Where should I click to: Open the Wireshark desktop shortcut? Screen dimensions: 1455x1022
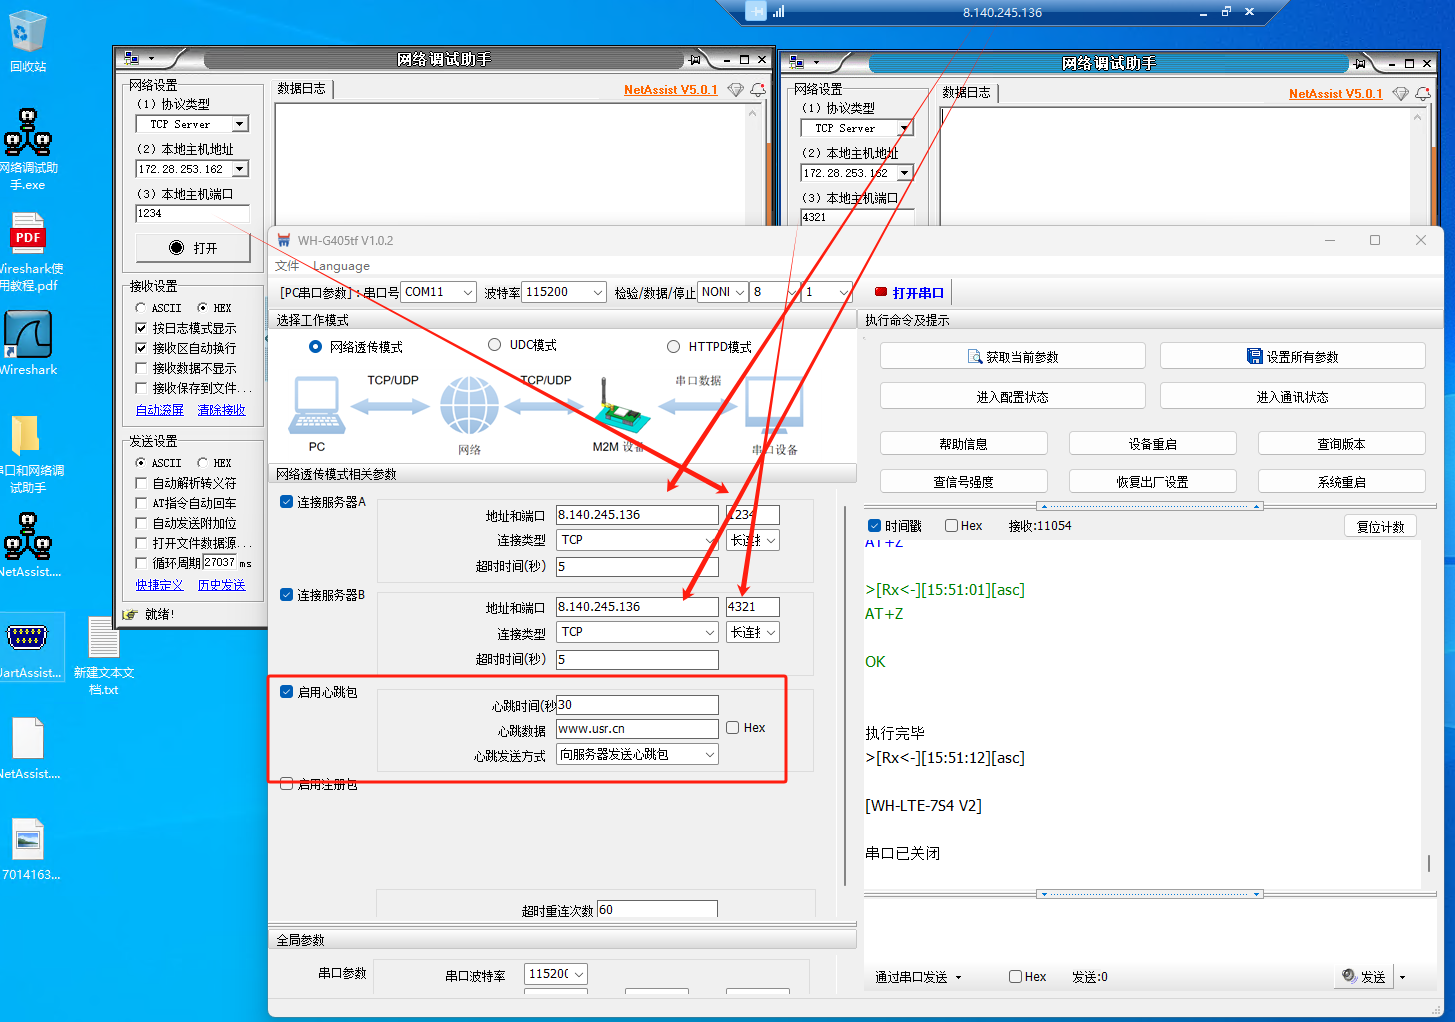pos(28,336)
